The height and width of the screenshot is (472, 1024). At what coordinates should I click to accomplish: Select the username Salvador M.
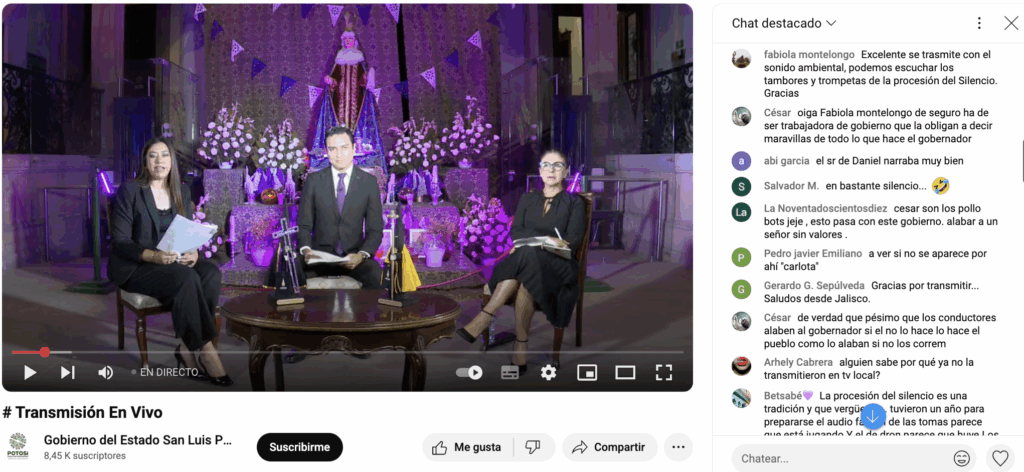click(792, 186)
